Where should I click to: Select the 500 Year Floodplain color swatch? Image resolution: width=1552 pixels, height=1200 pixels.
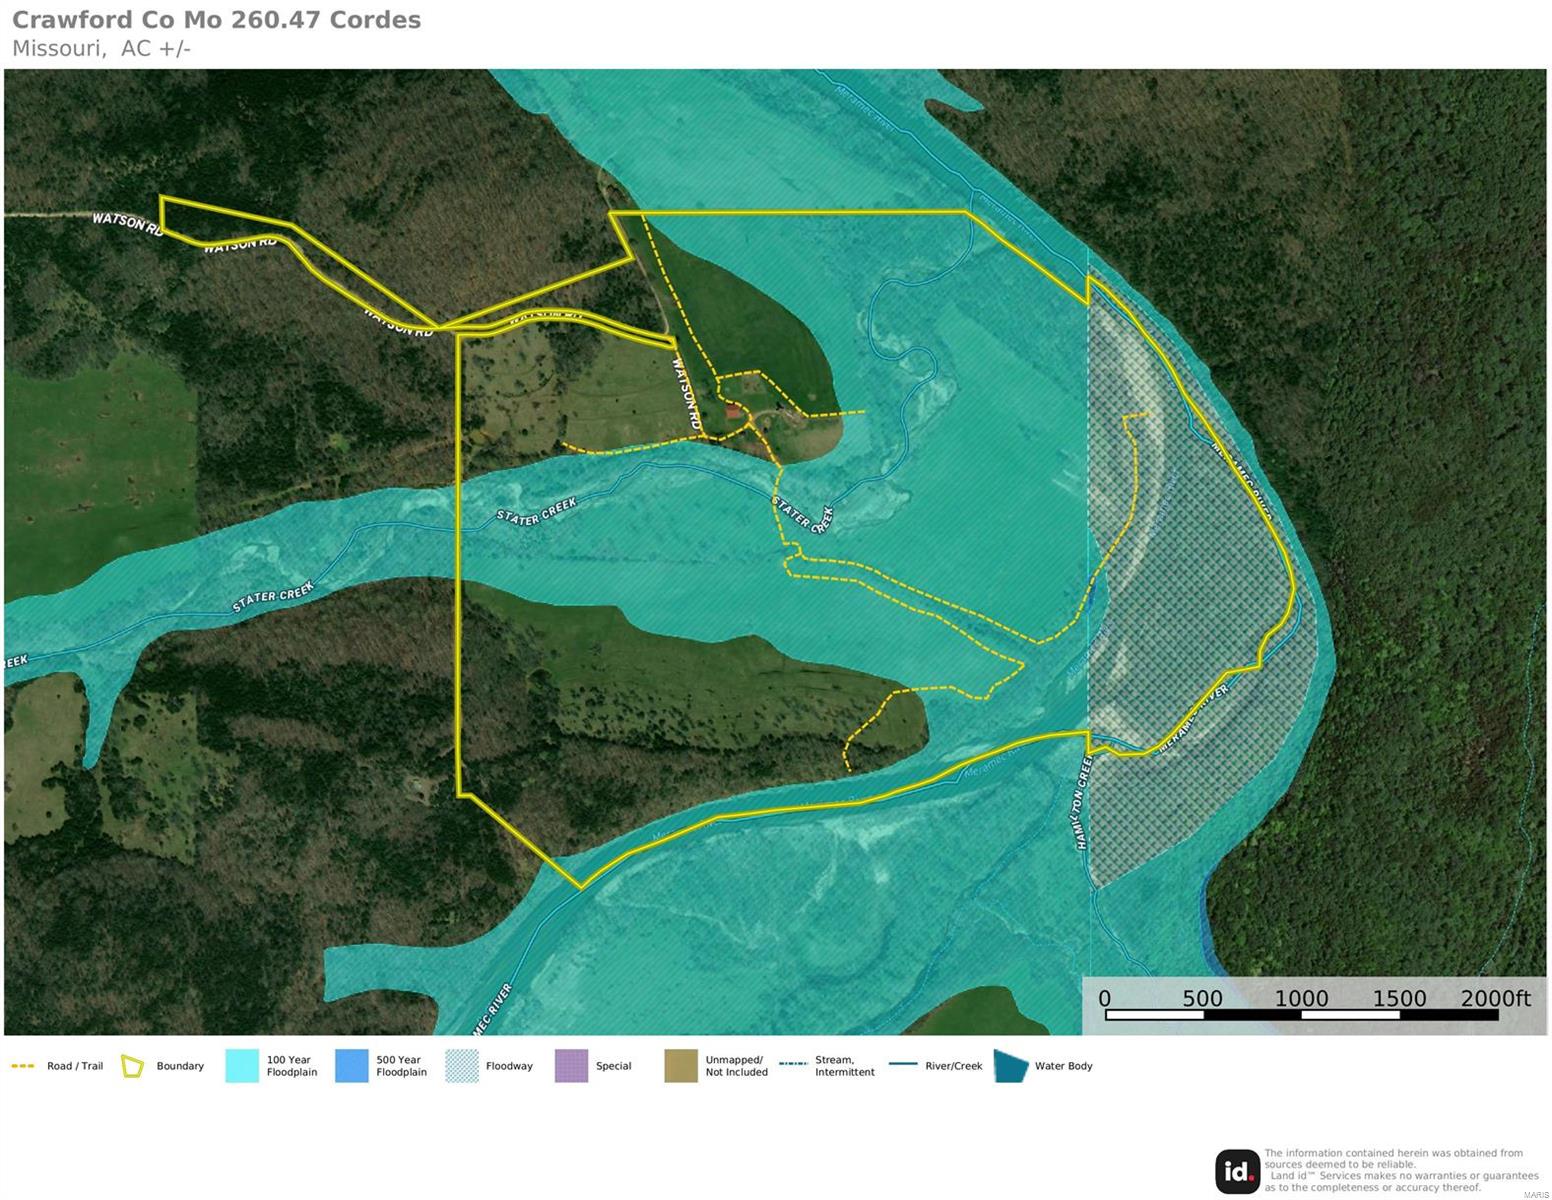(x=352, y=1066)
